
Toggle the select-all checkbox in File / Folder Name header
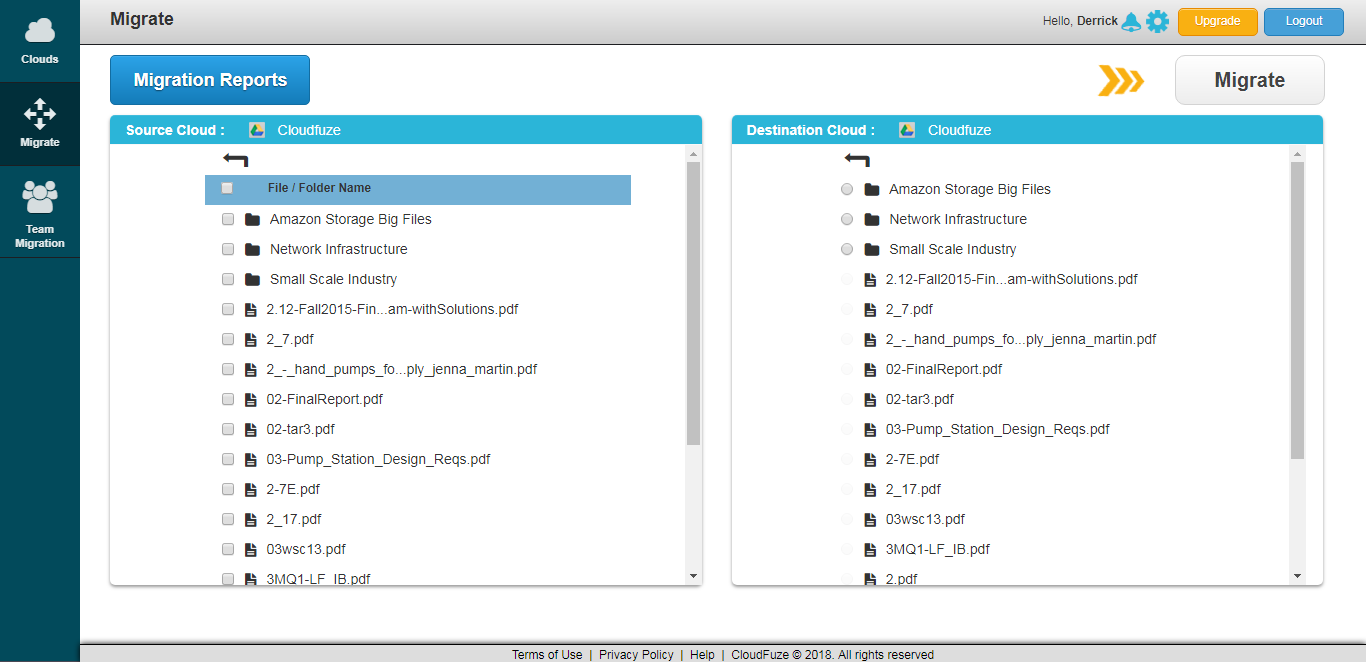tap(227, 188)
